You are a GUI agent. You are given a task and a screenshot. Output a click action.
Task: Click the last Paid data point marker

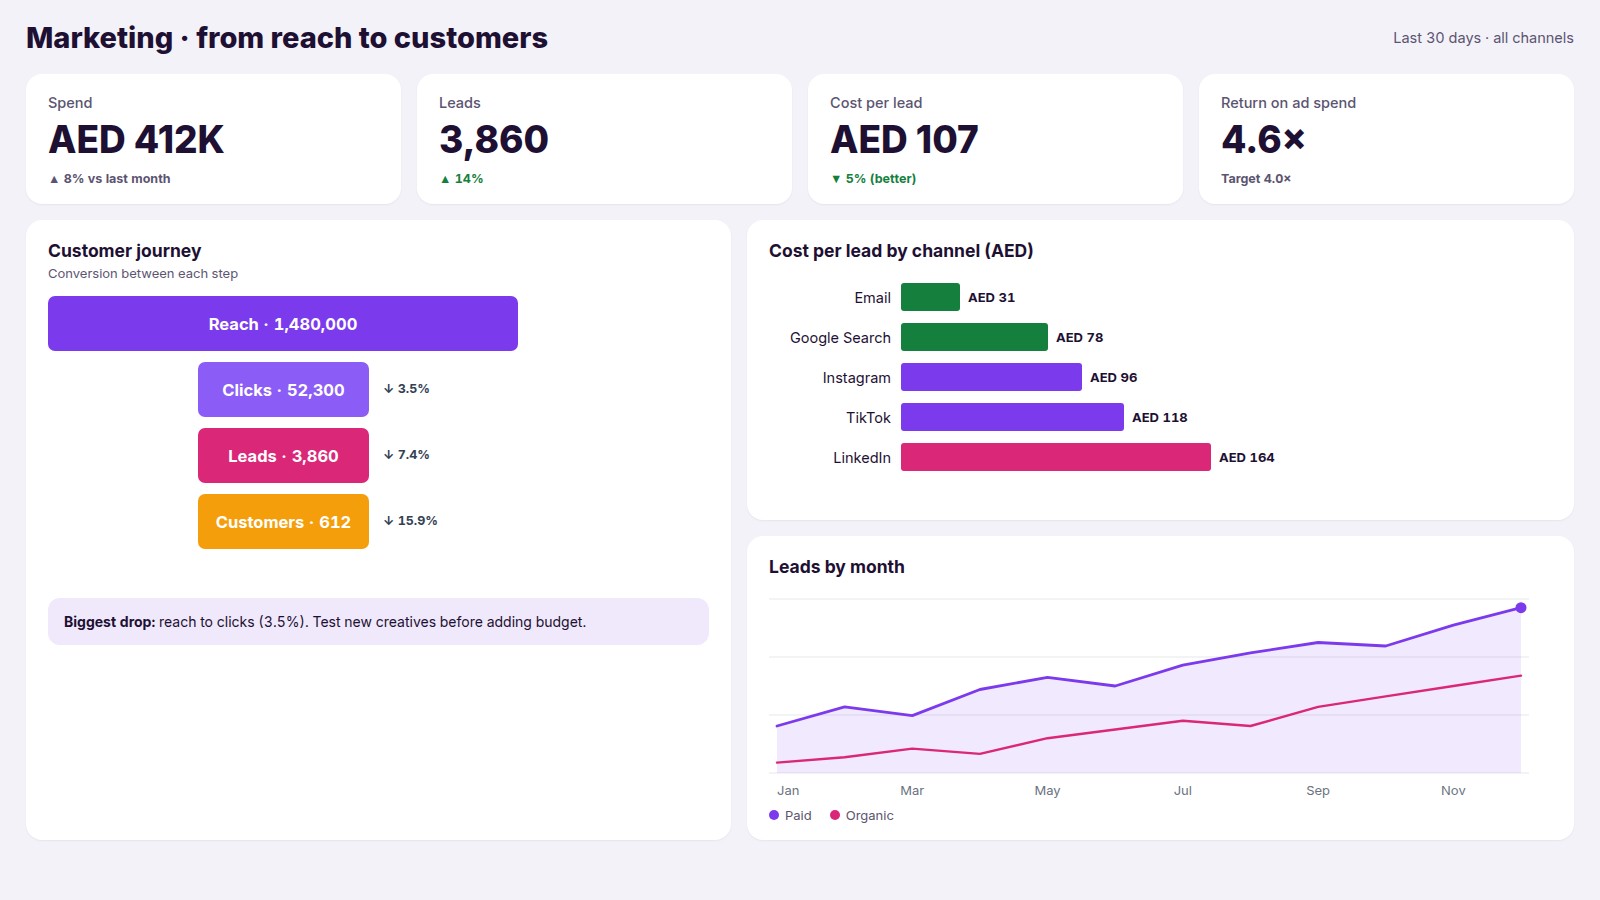(x=1521, y=608)
